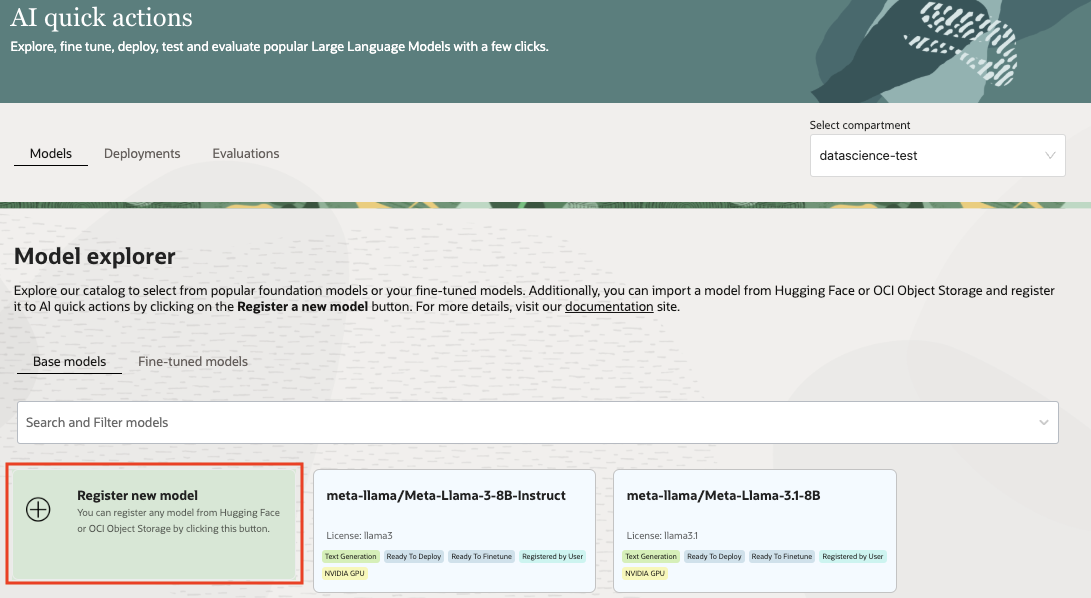Click the License: llama3 text
1091x598 pixels.
(x=360, y=535)
